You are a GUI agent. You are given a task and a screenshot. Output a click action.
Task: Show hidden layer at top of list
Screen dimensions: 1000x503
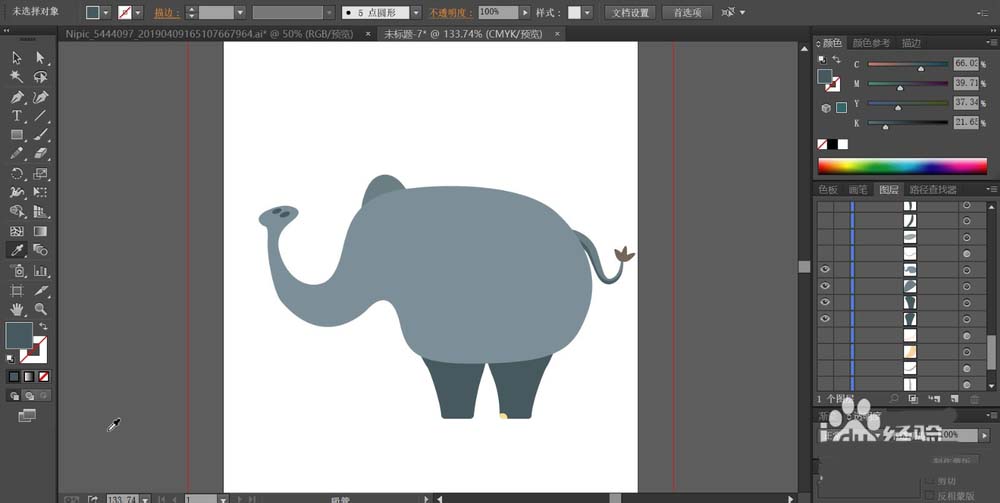(825, 205)
